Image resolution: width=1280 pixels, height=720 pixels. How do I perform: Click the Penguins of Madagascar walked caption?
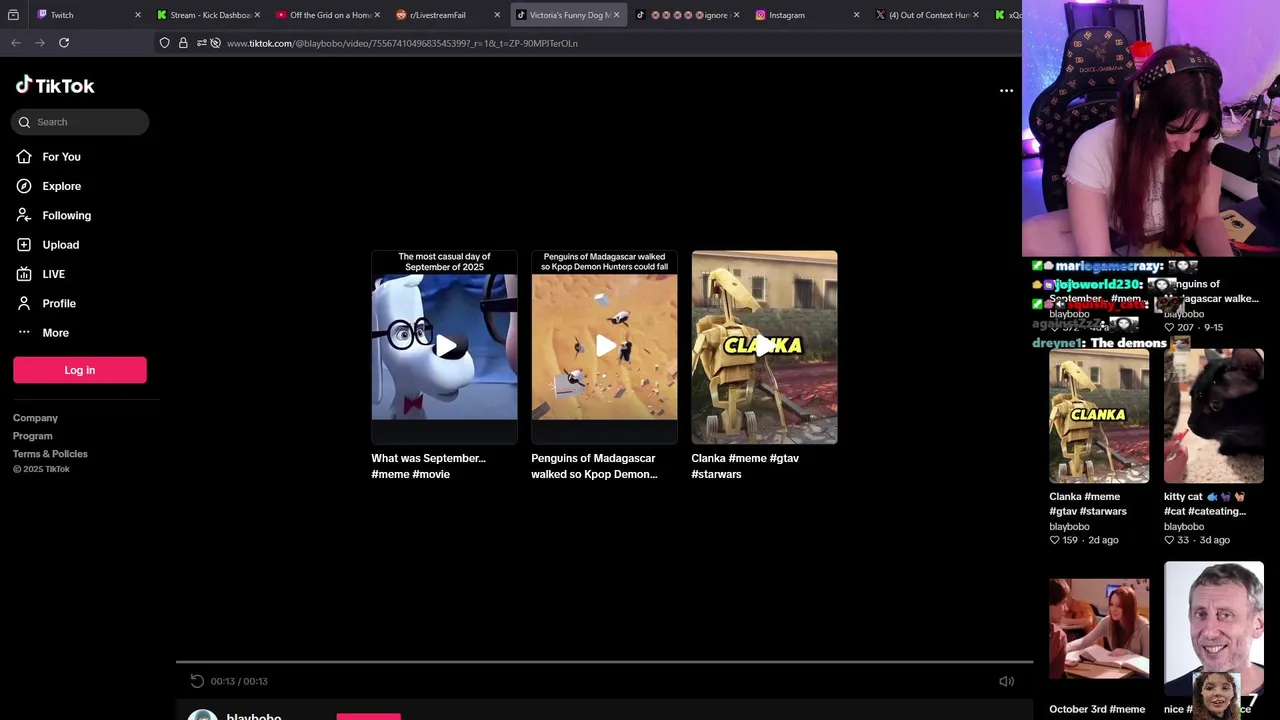pos(594,466)
